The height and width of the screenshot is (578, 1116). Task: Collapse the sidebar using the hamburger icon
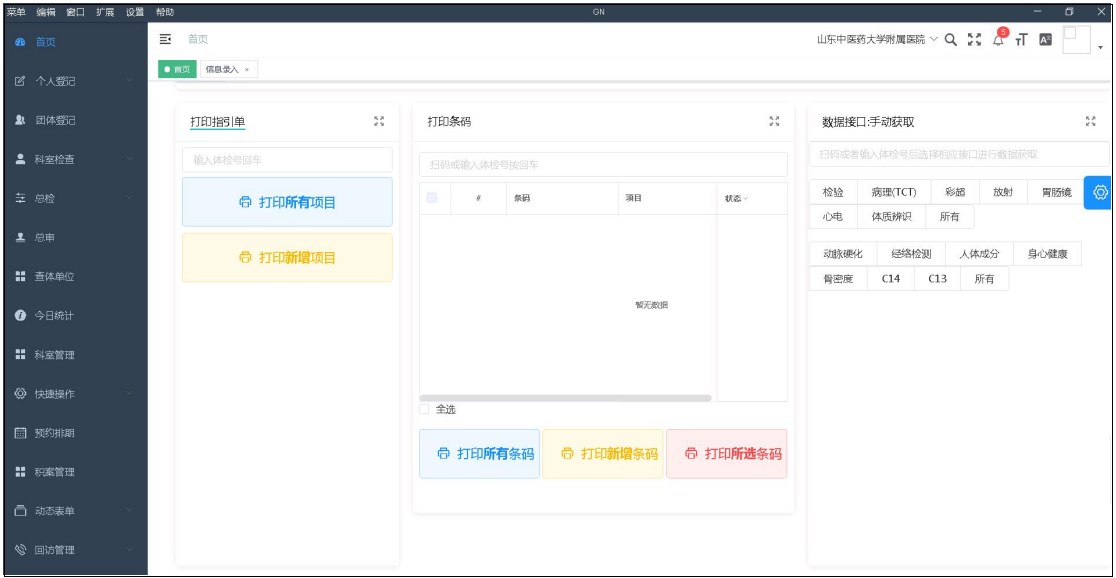tap(166, 39)
